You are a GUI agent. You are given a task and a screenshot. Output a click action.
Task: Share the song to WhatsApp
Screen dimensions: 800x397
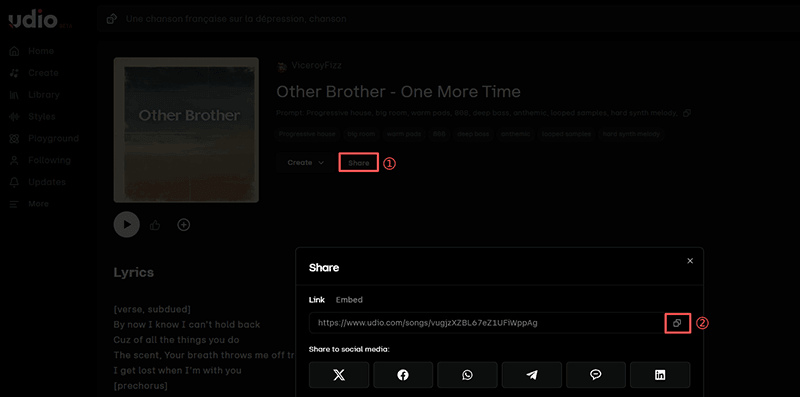click(467, 375)
